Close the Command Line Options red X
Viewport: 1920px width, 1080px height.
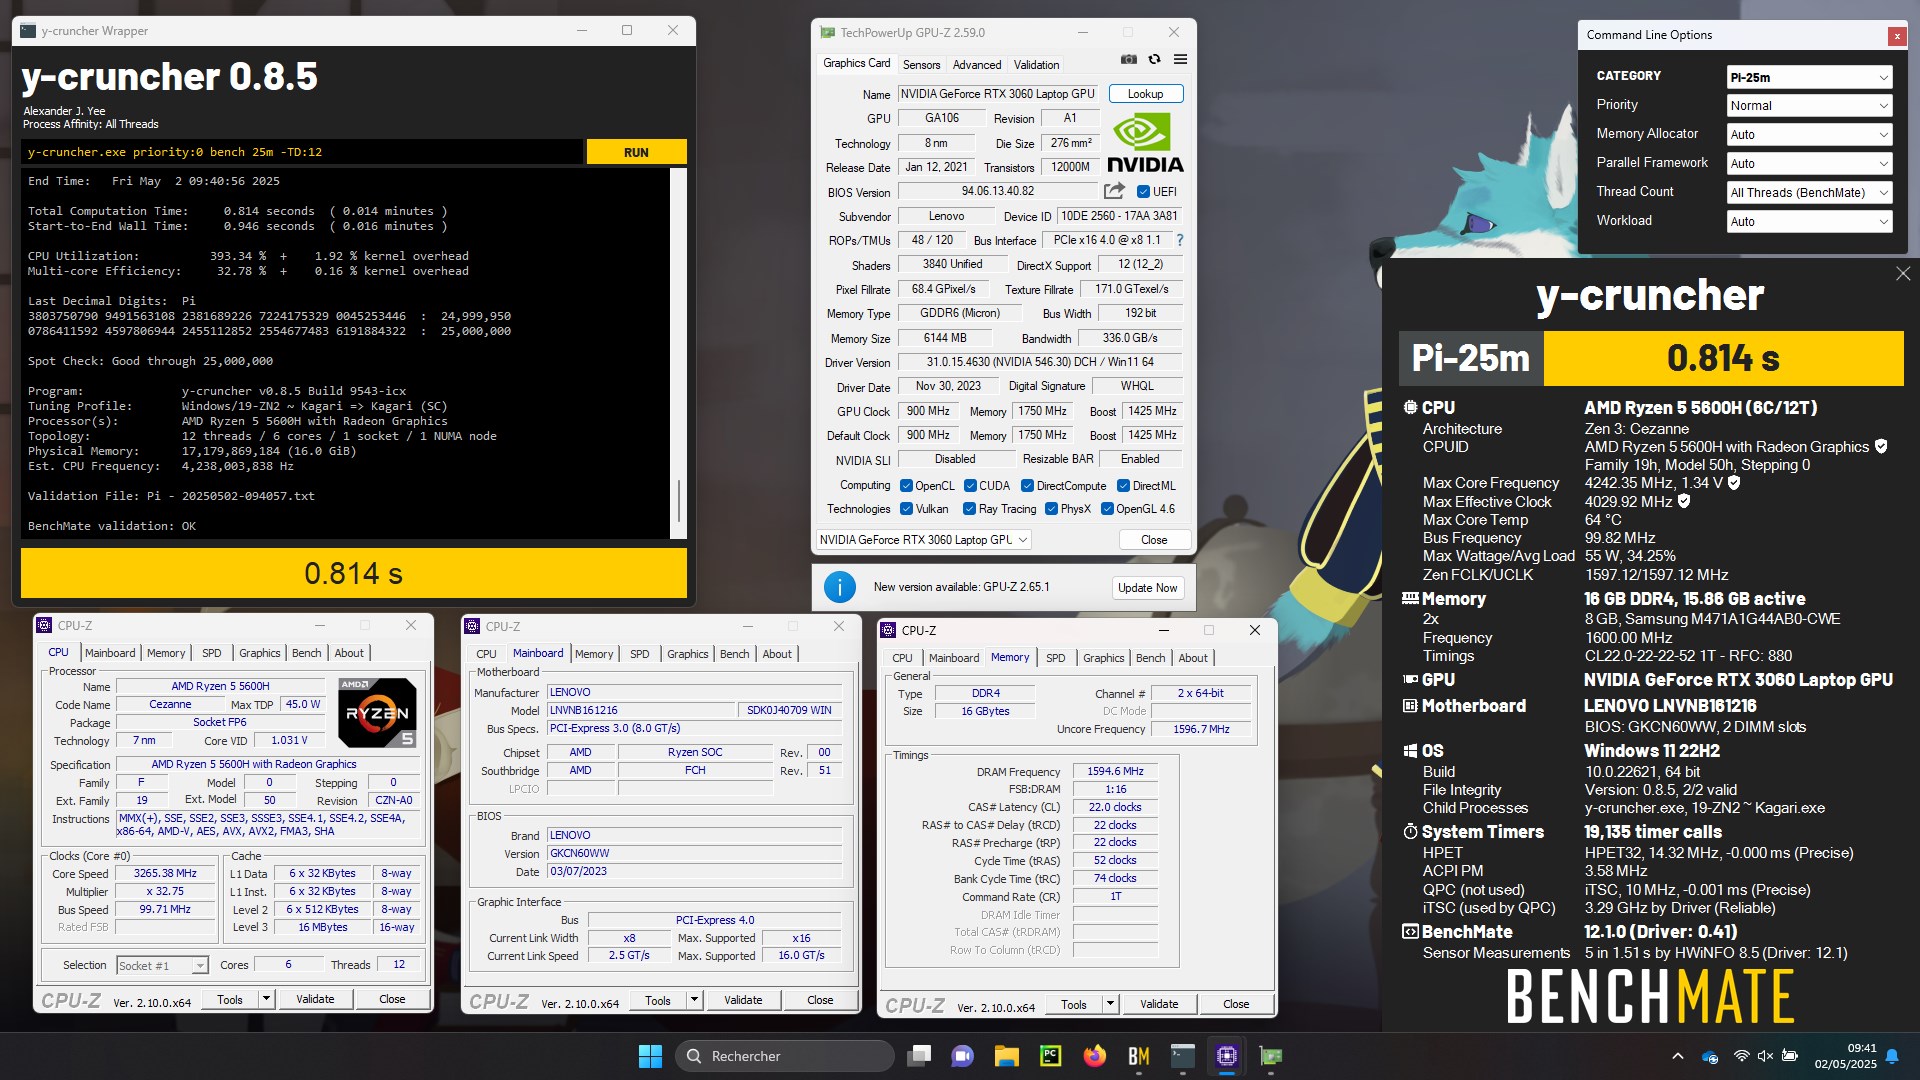click(1897, 36)
